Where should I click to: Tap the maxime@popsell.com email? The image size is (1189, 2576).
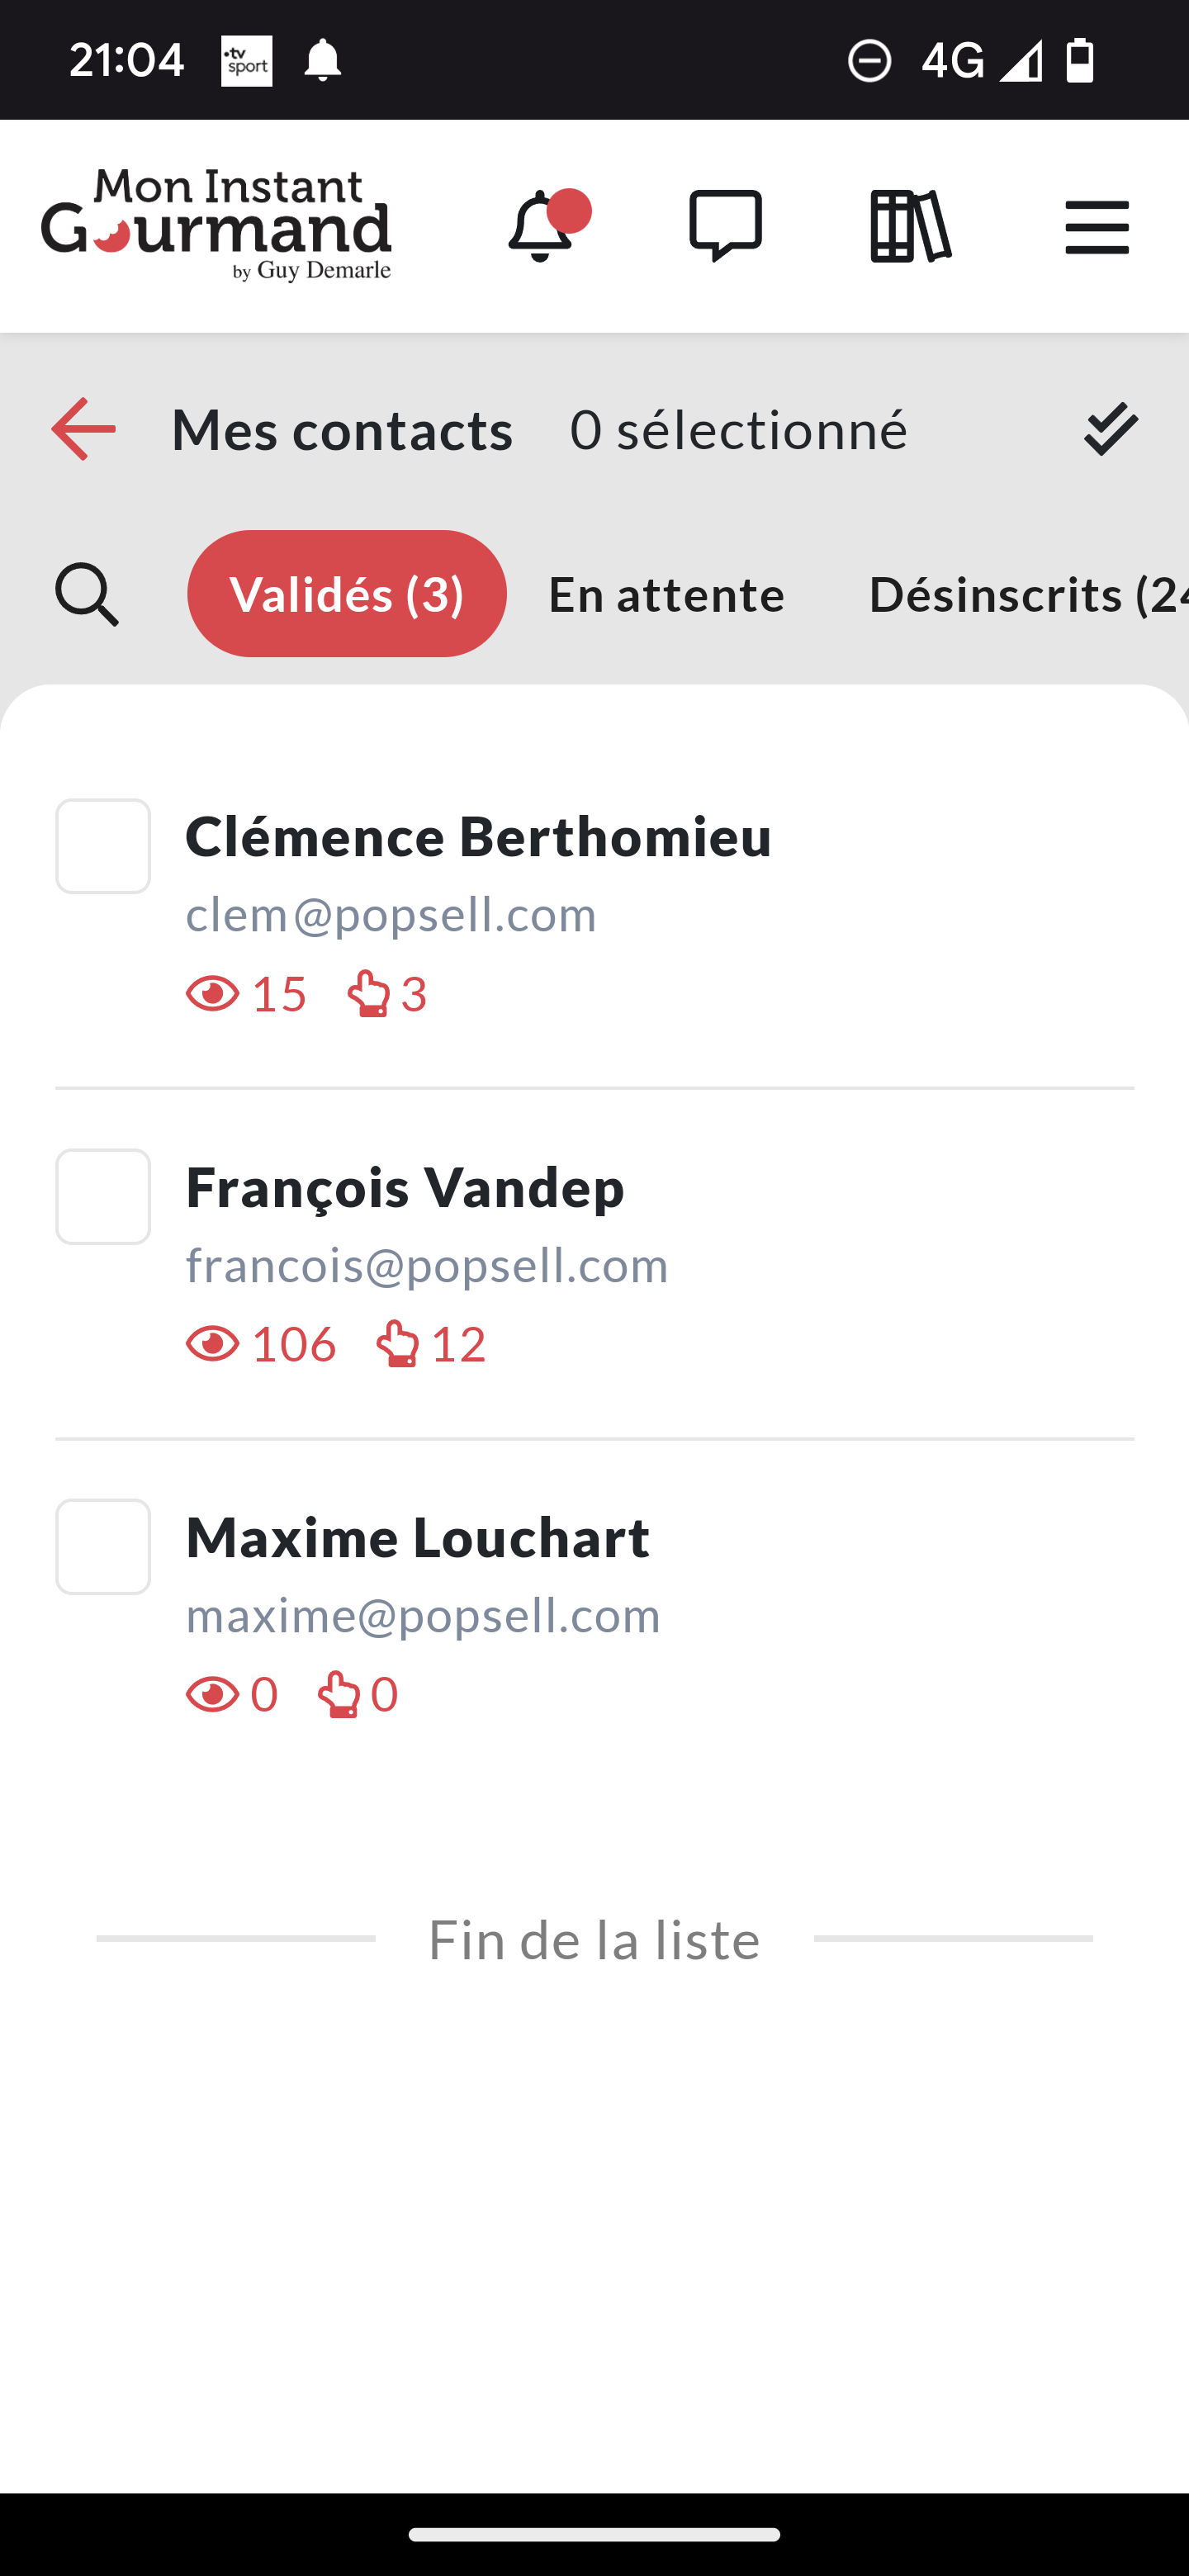pos(423,1615)
